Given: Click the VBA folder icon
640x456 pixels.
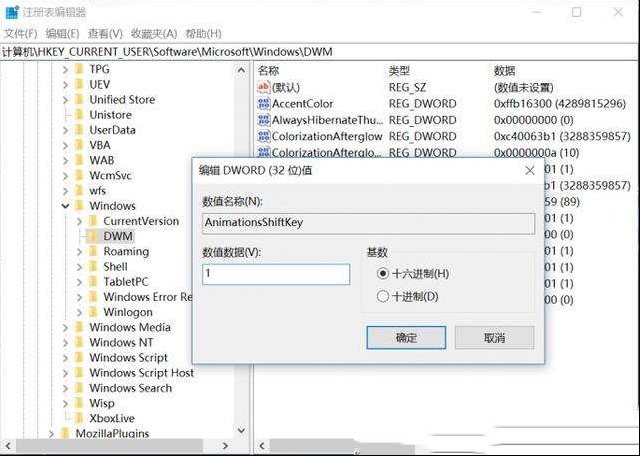Looking at the screenshot, I should [x=80, y=145].
